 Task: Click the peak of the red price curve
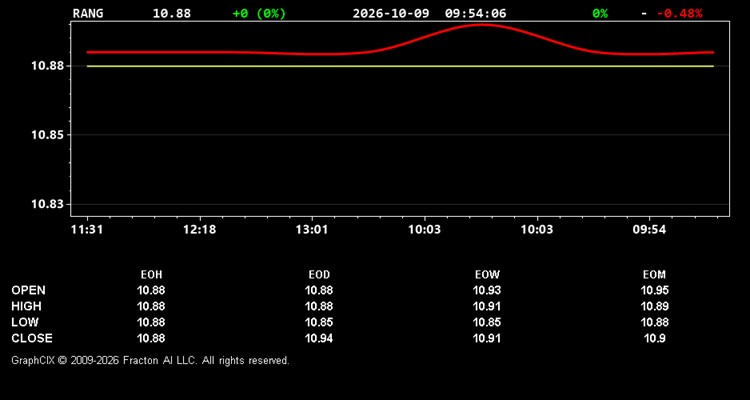click(482, 24)
